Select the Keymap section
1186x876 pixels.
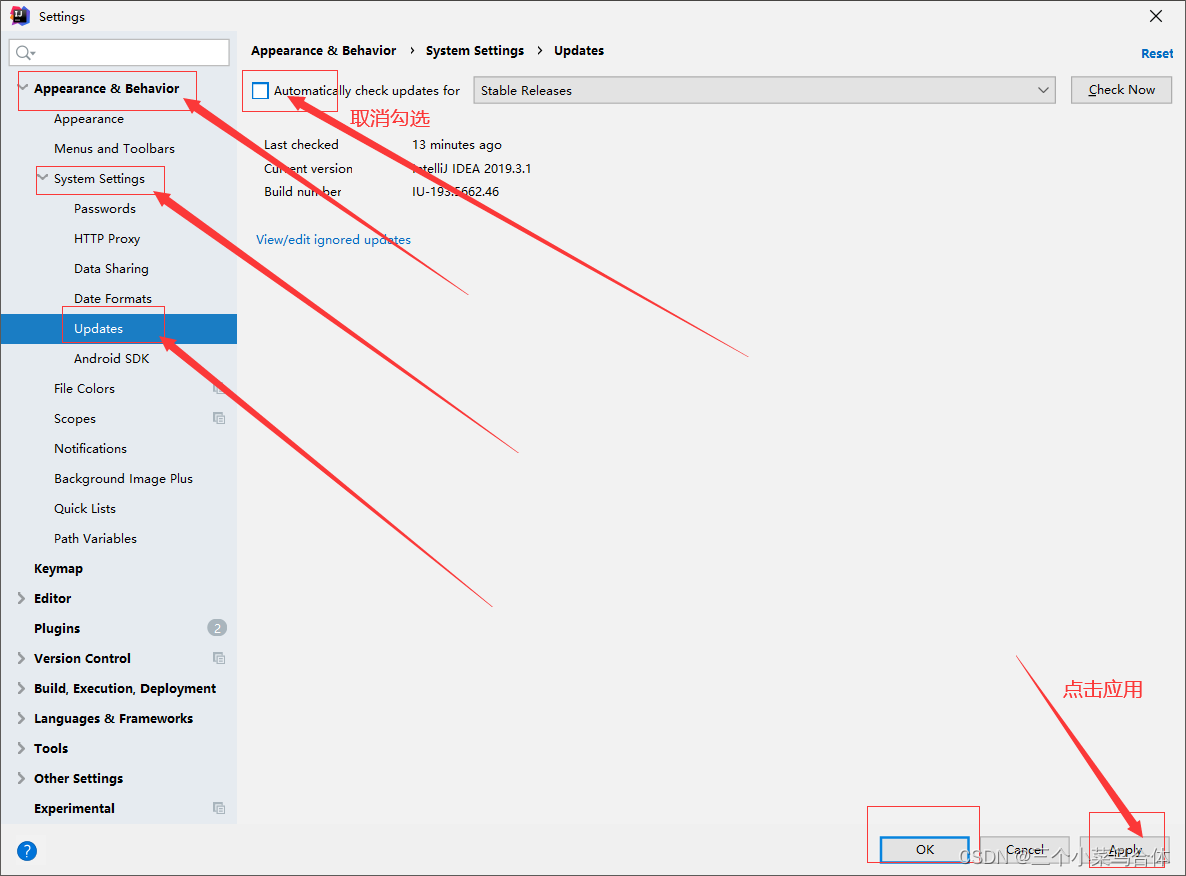pyautogui.click(x=58, y=569)
